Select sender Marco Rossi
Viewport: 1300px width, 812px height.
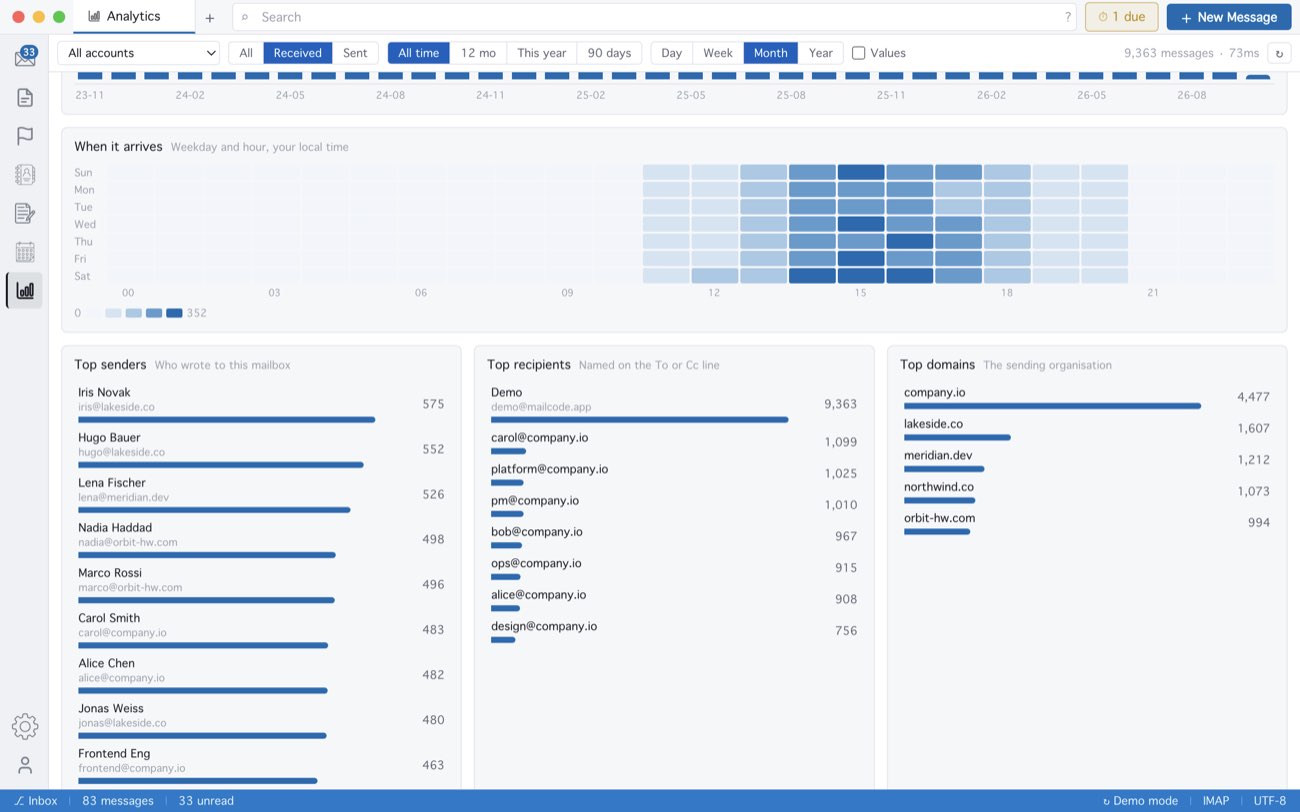coord(261,585)
